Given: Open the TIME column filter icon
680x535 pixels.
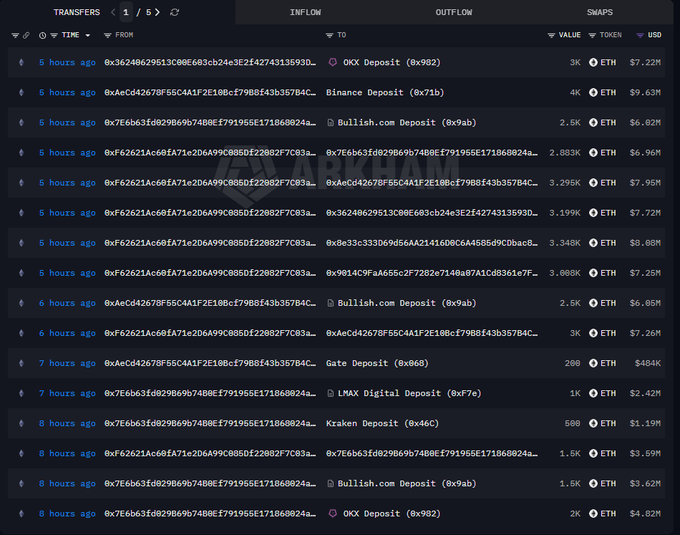Looking at the screenshot, I should tap(54, 36).
